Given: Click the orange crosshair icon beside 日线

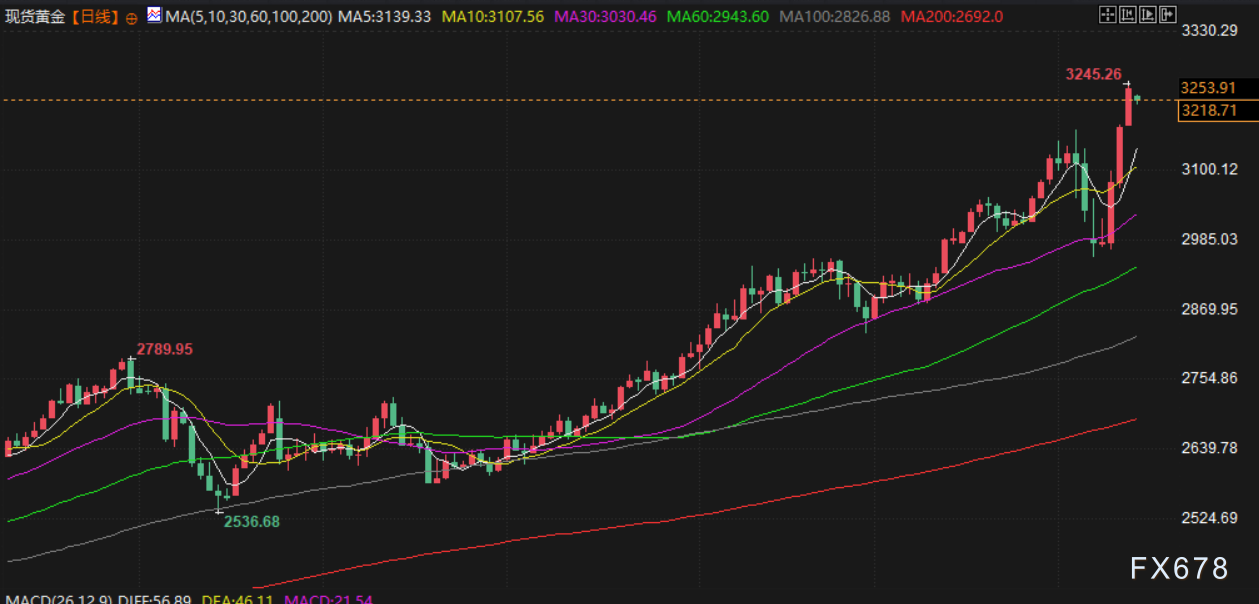Looking at the screenshot, I should tap(131, 18).
